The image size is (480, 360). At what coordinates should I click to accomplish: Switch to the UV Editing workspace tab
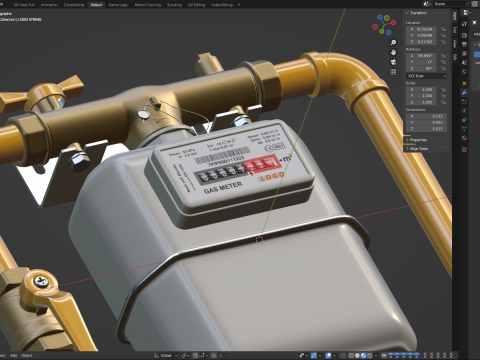(196, 5)
